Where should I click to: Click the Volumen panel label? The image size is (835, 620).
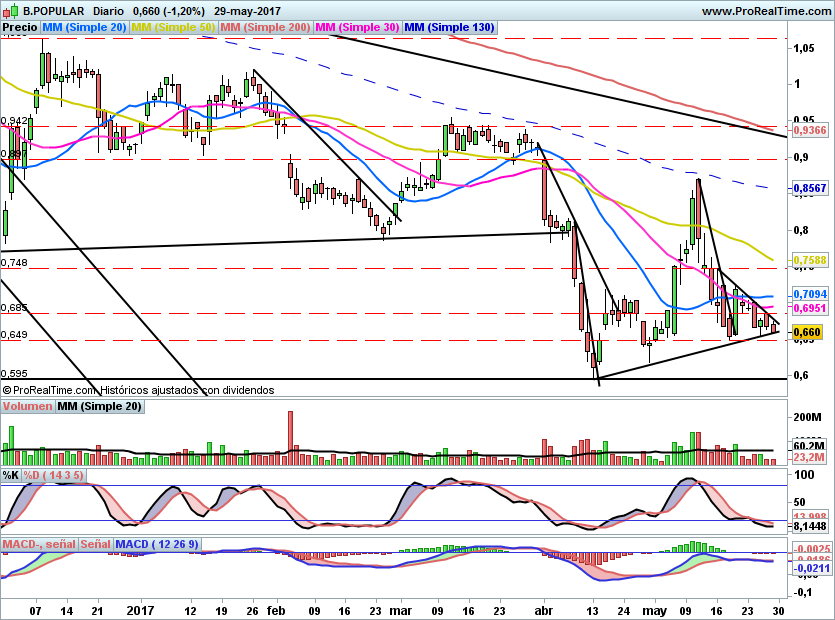click(27, 407)
